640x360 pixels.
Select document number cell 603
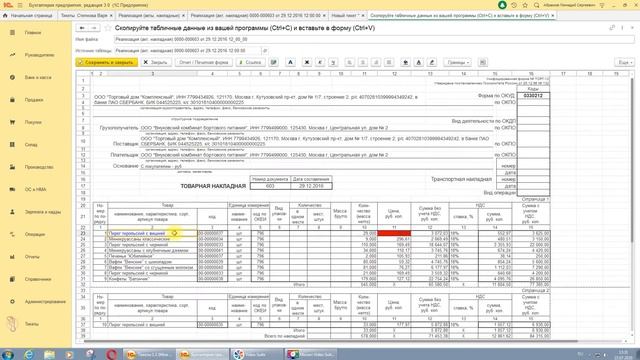pyautogui.click(x=270, y=186)
